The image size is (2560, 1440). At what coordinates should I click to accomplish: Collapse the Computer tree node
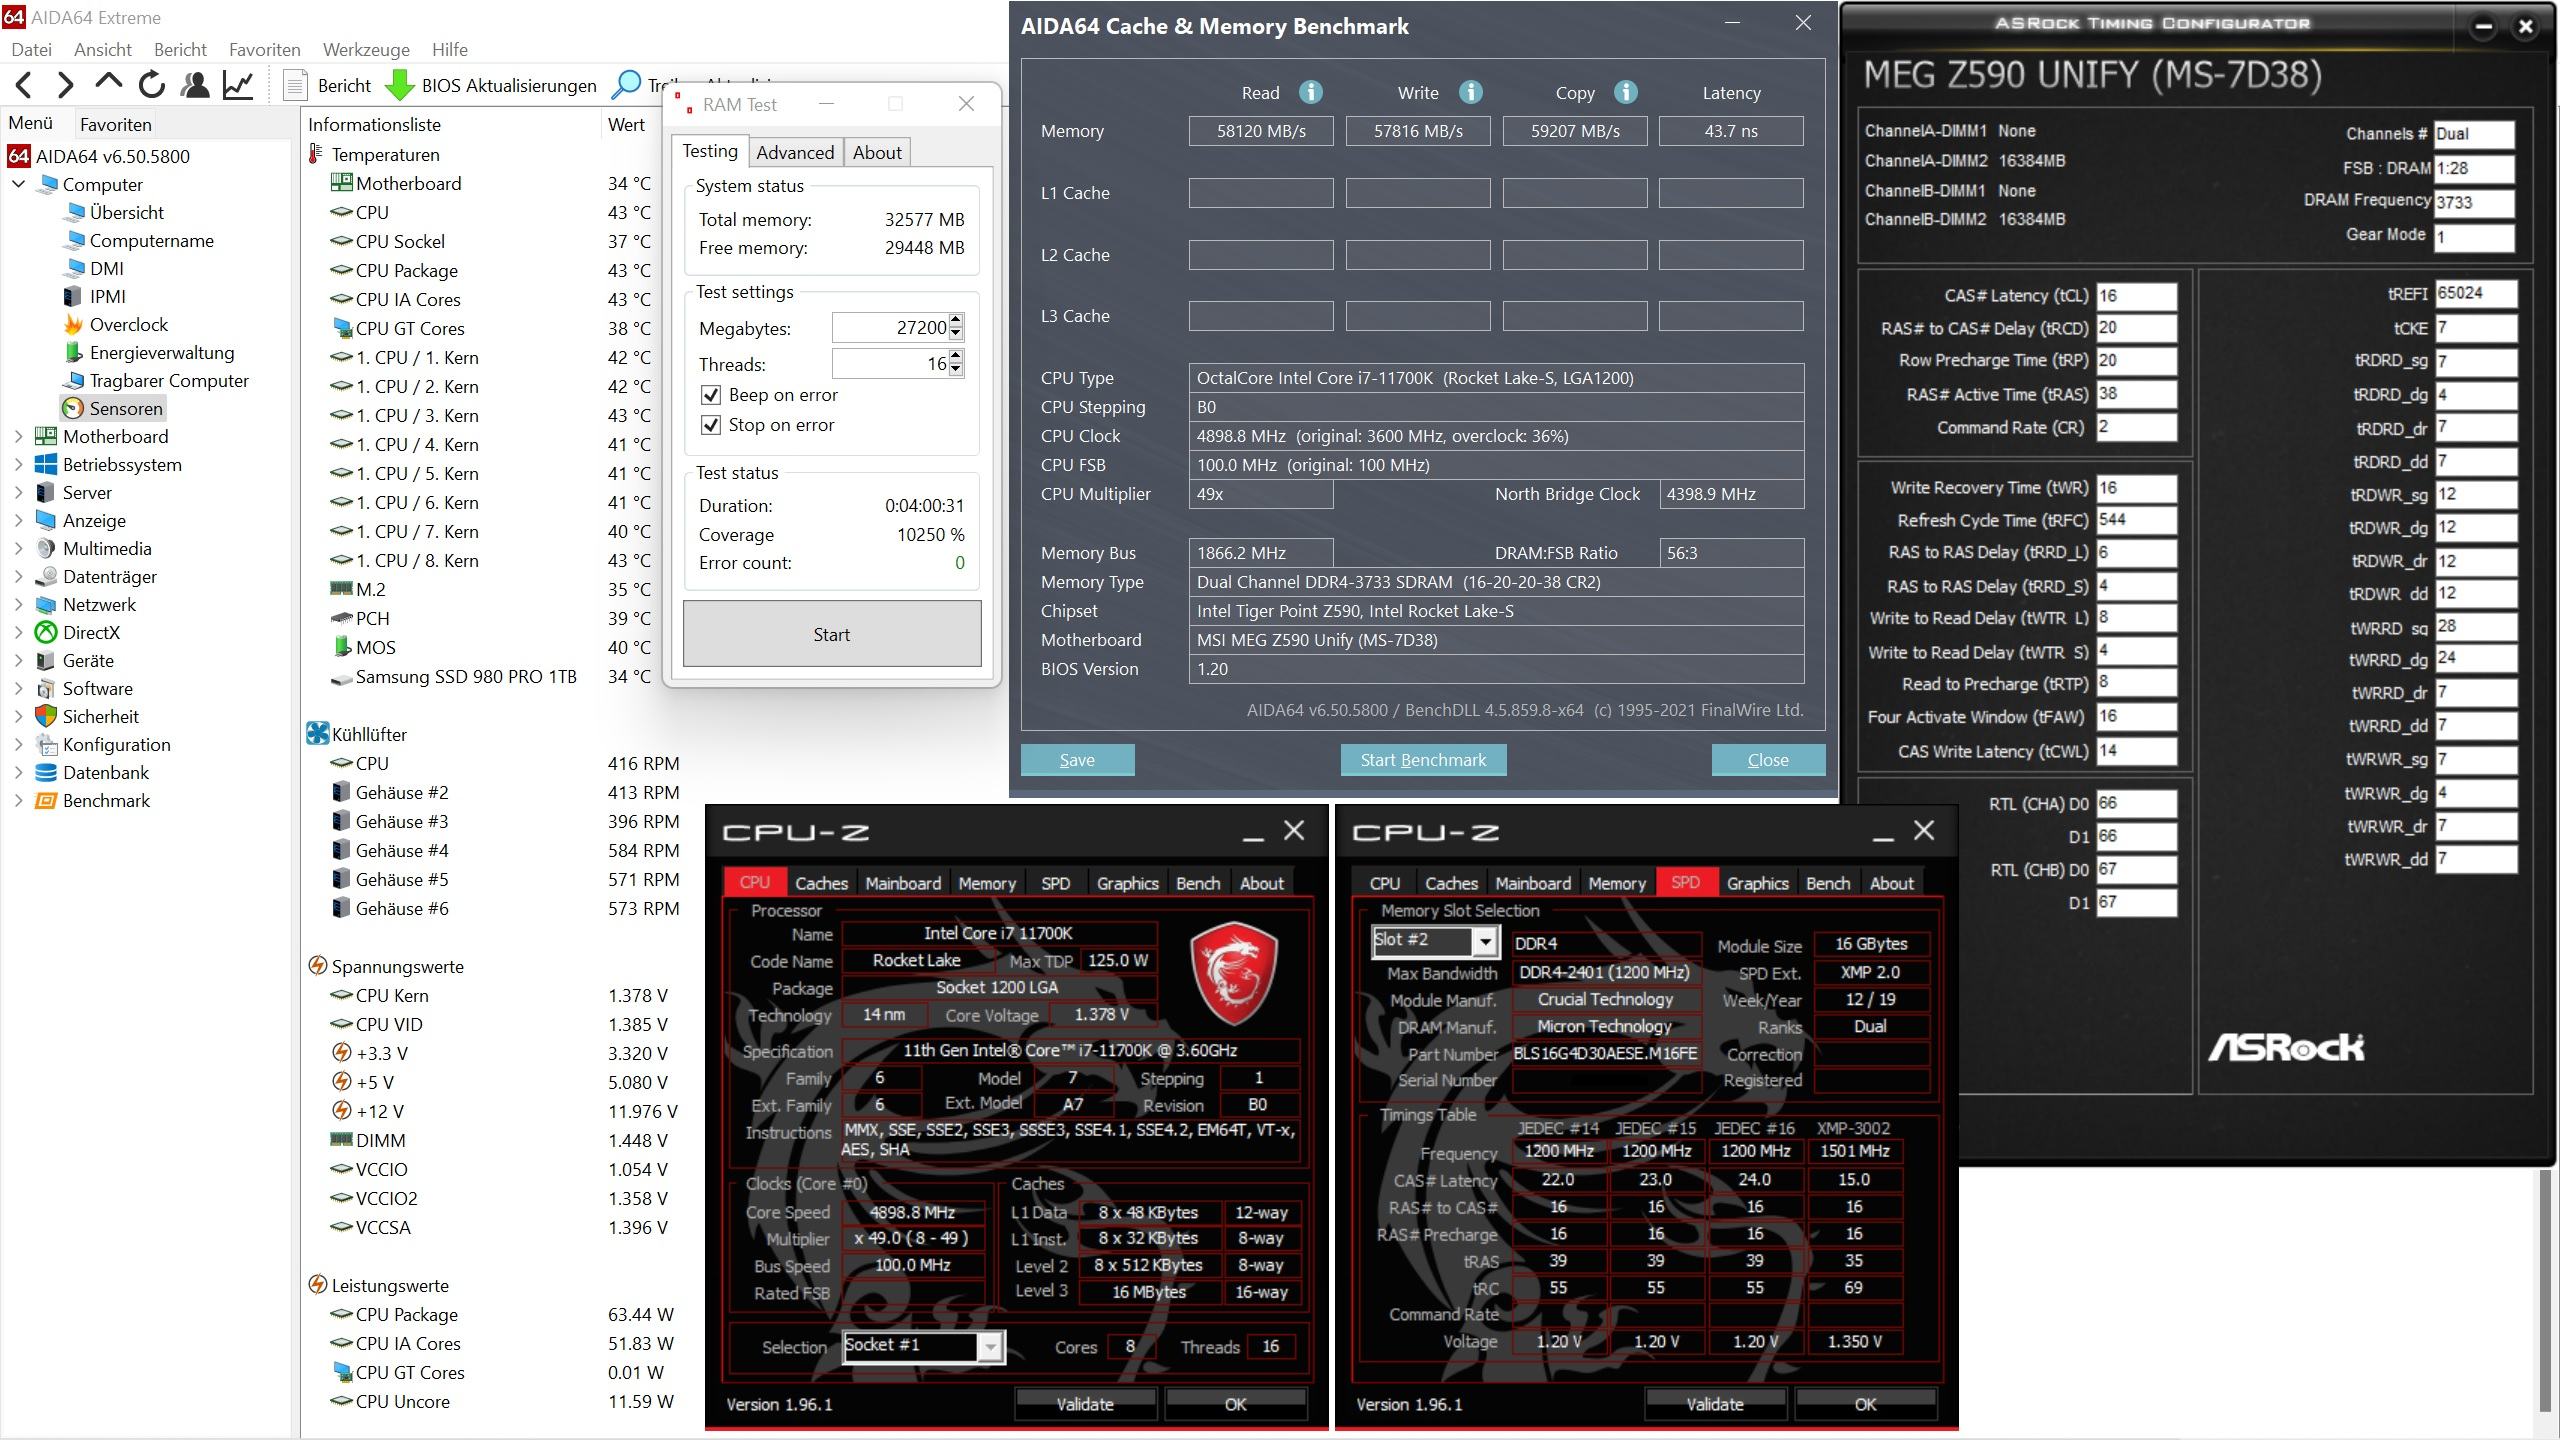tap(19, 184)
